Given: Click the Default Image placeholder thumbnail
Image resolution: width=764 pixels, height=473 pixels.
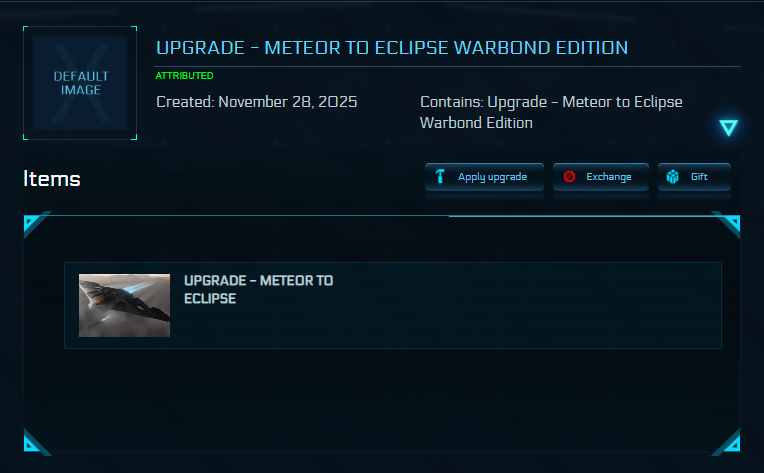Looking at the screenshot, I should [x=80, y=83].
